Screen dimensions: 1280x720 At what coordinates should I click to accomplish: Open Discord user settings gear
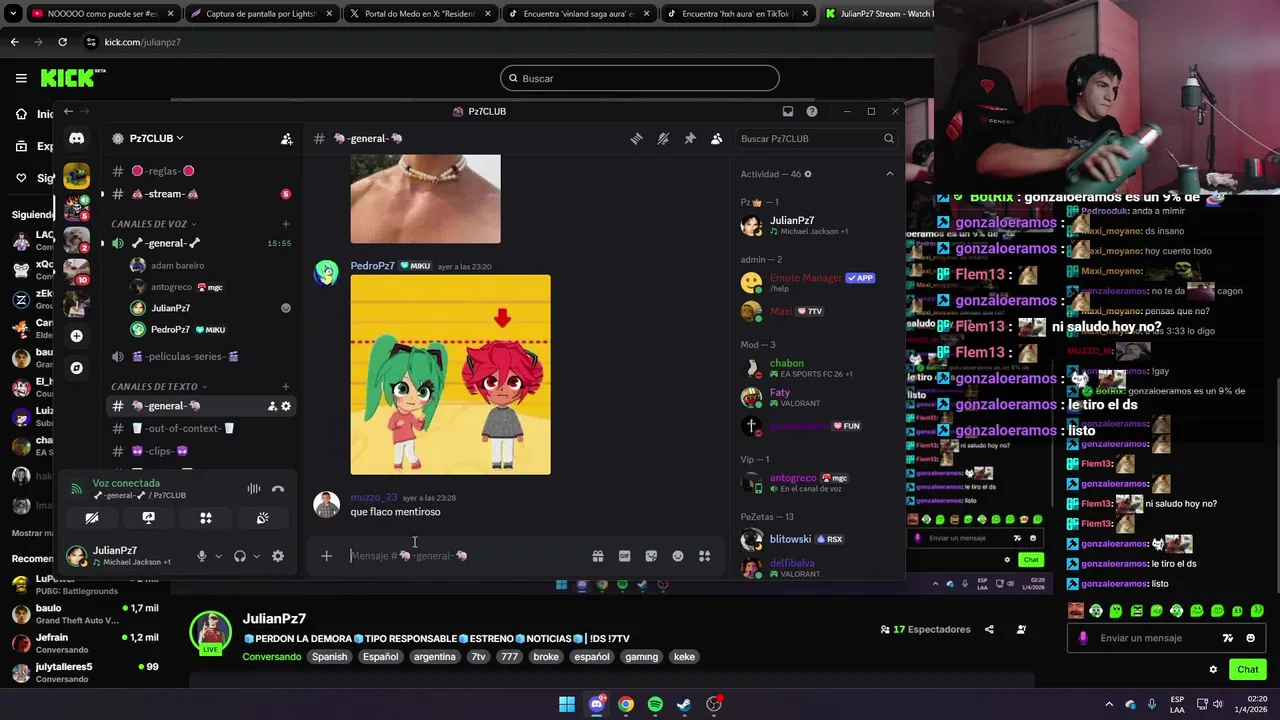click(x=278, y=556)
